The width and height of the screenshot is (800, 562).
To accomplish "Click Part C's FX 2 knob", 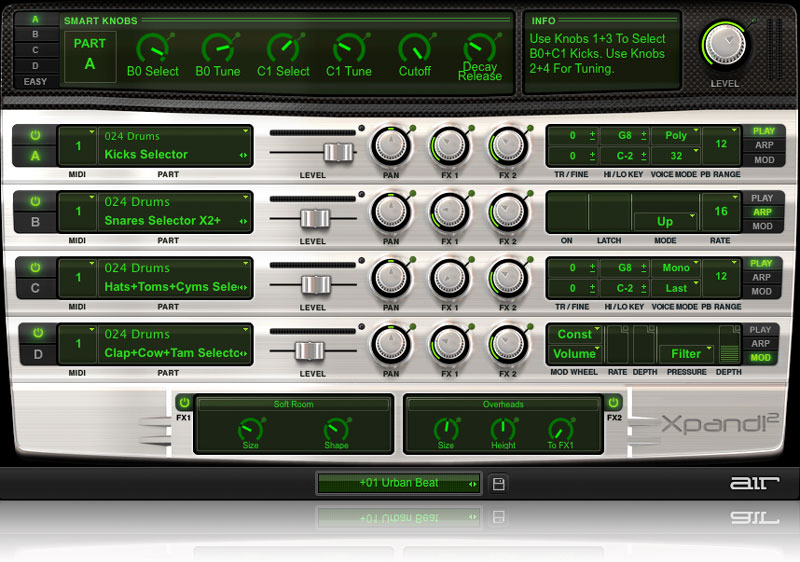I will [x=508, y=279].
